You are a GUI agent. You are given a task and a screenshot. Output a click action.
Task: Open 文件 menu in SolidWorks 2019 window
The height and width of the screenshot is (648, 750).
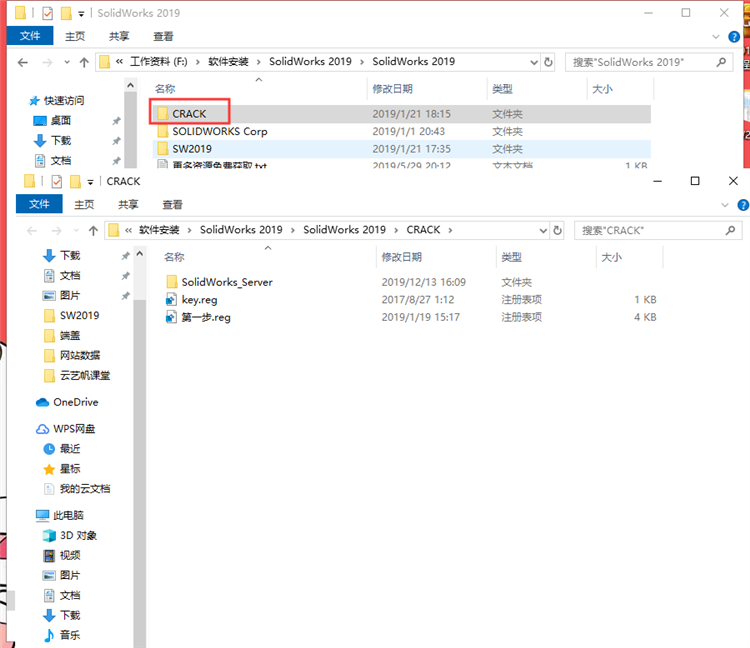coord(30,36)
